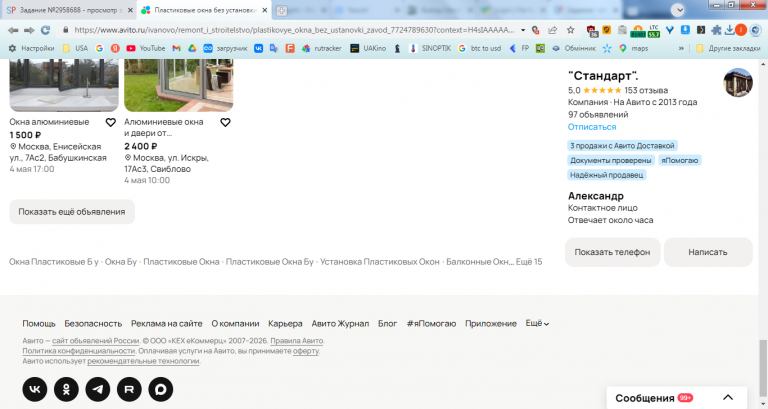Click the seller avatar thumbnail
Screen dimensions: 768x409
click(x=738, y=83)
